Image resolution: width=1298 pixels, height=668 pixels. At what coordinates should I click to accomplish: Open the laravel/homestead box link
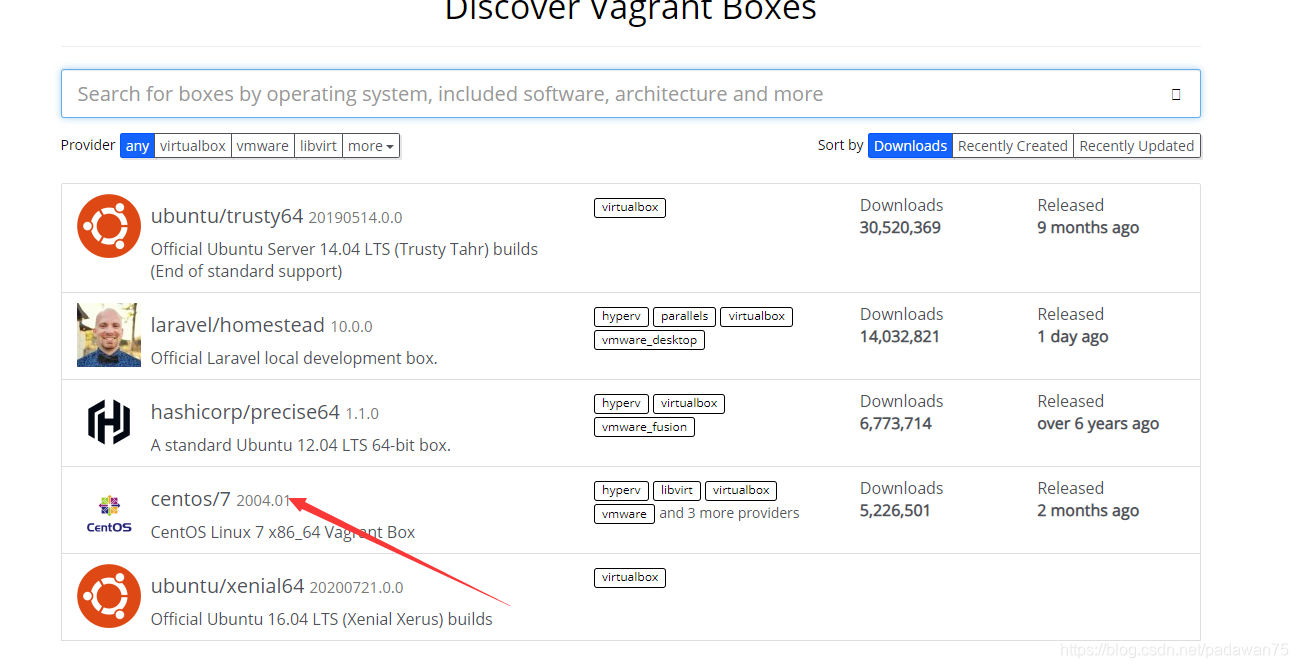point(238,325)
